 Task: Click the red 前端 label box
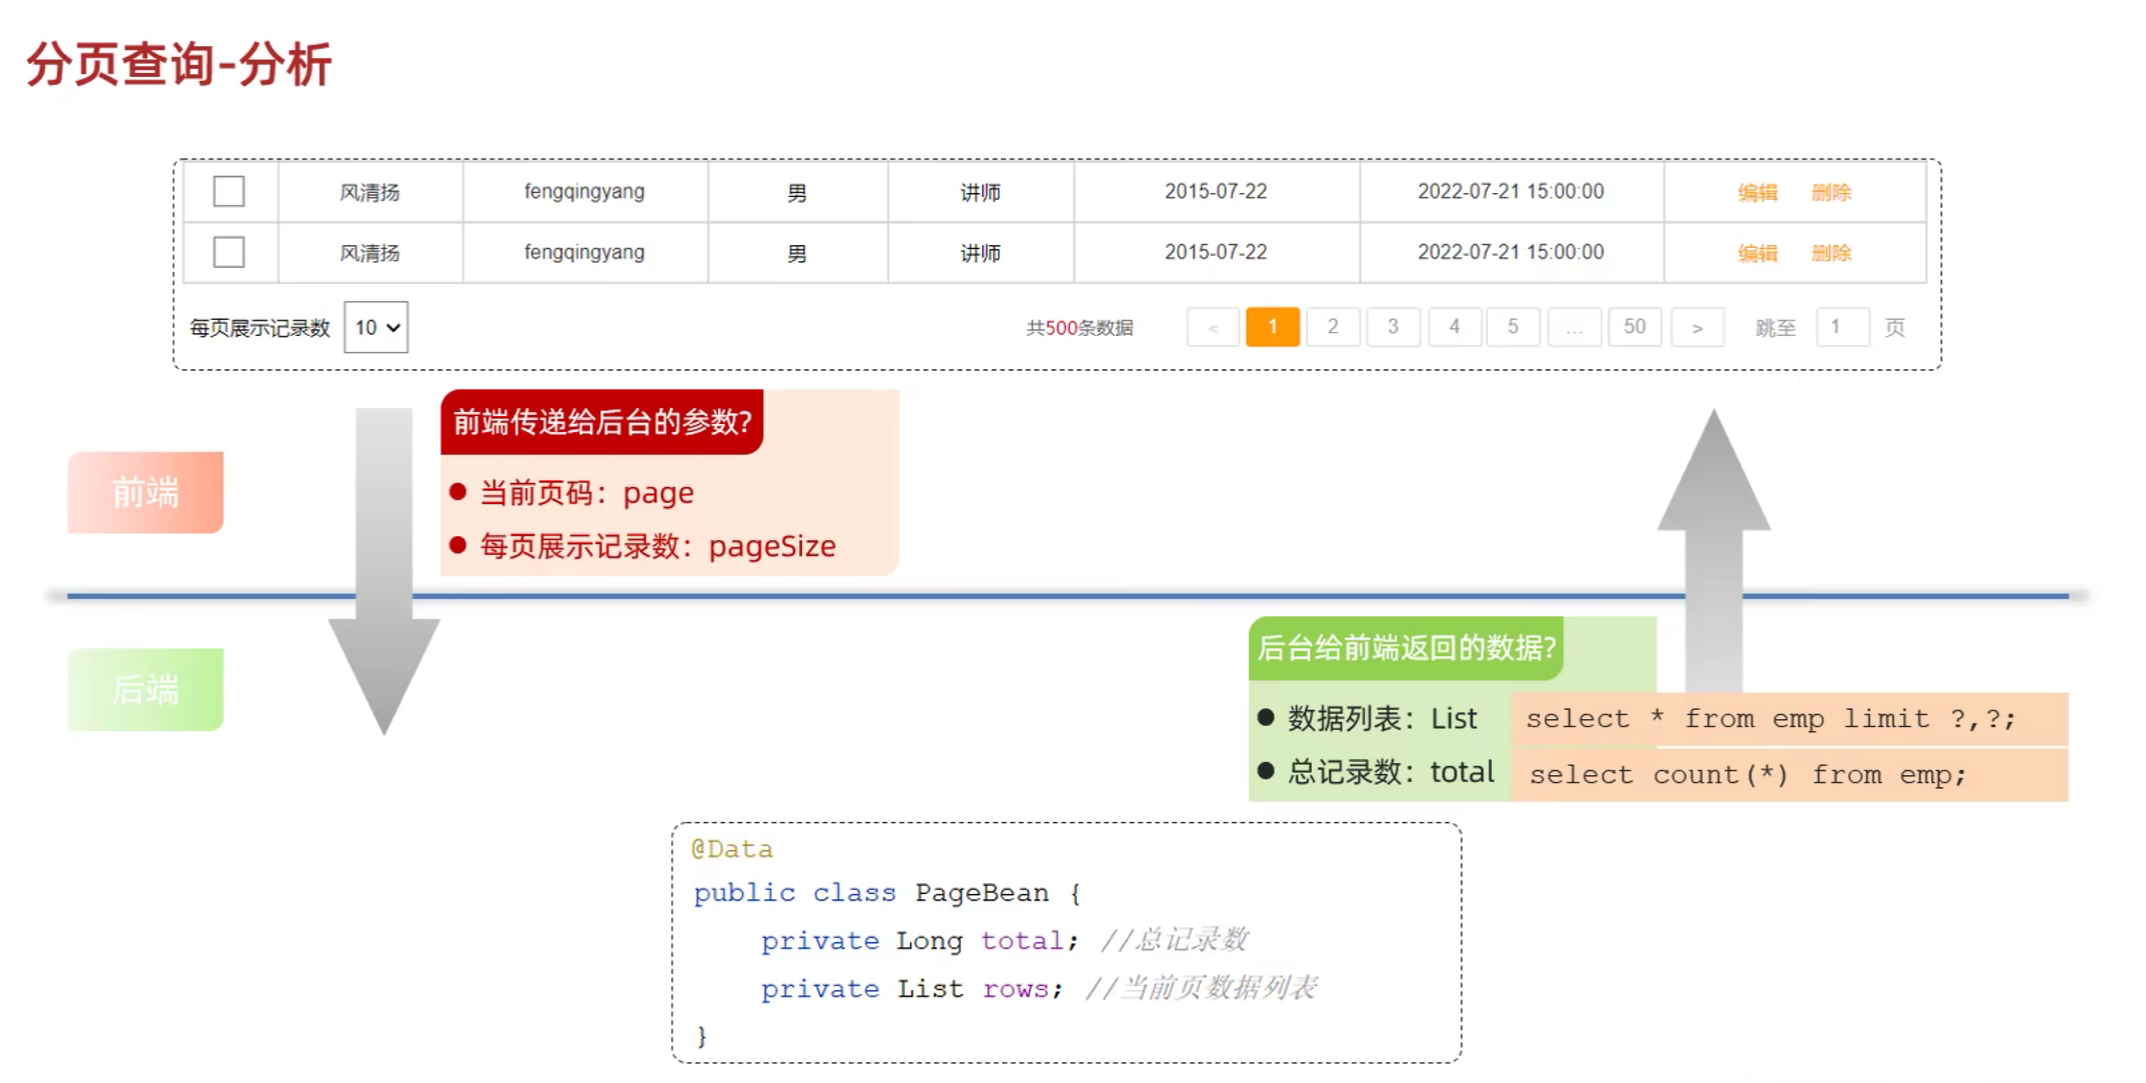(146, 492)
